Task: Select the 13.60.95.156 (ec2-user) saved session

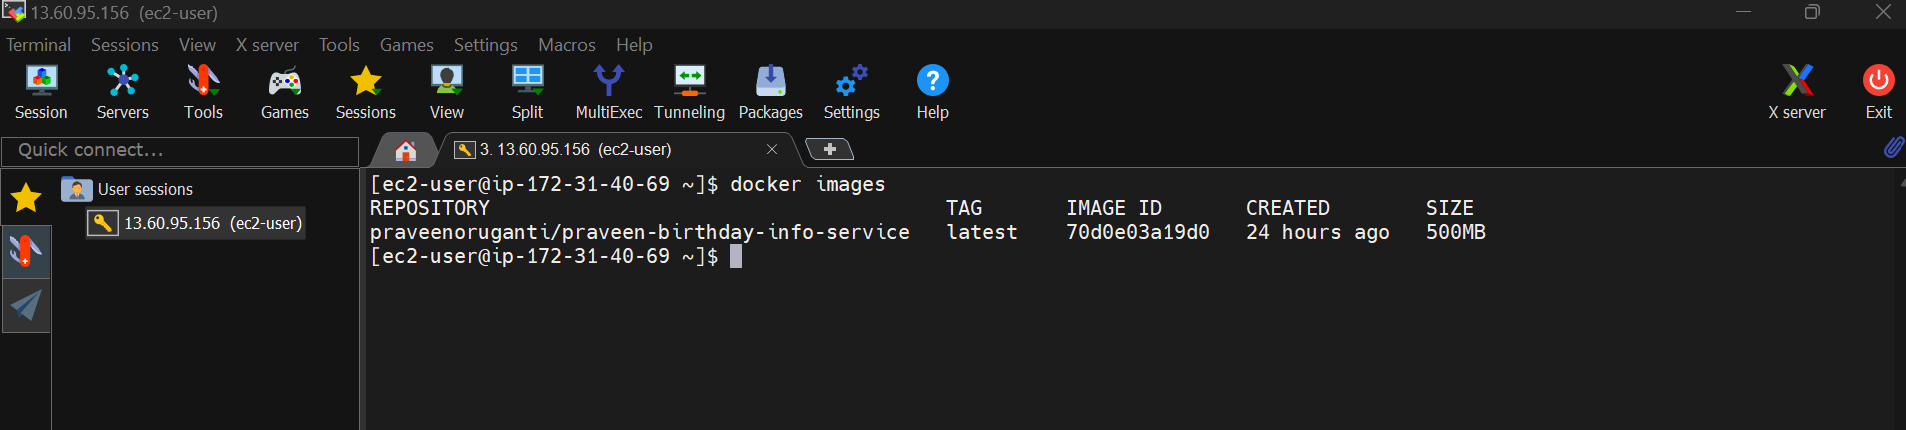Action: pyautogui.click(x=195, y=223)
